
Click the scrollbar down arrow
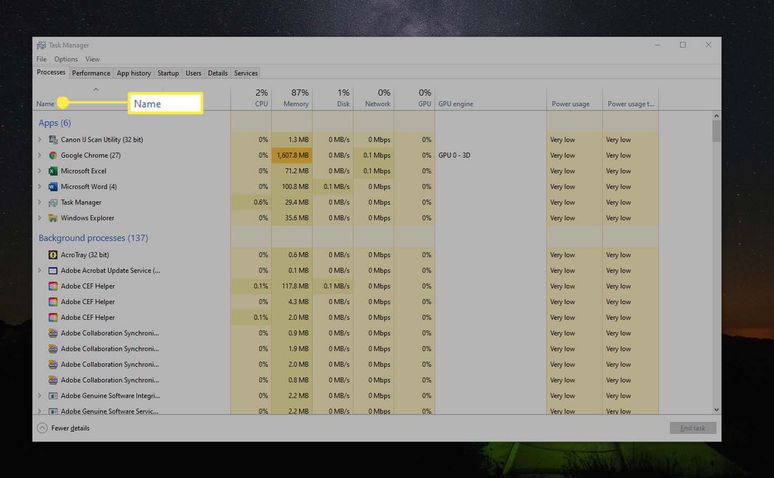pos(716,410)
